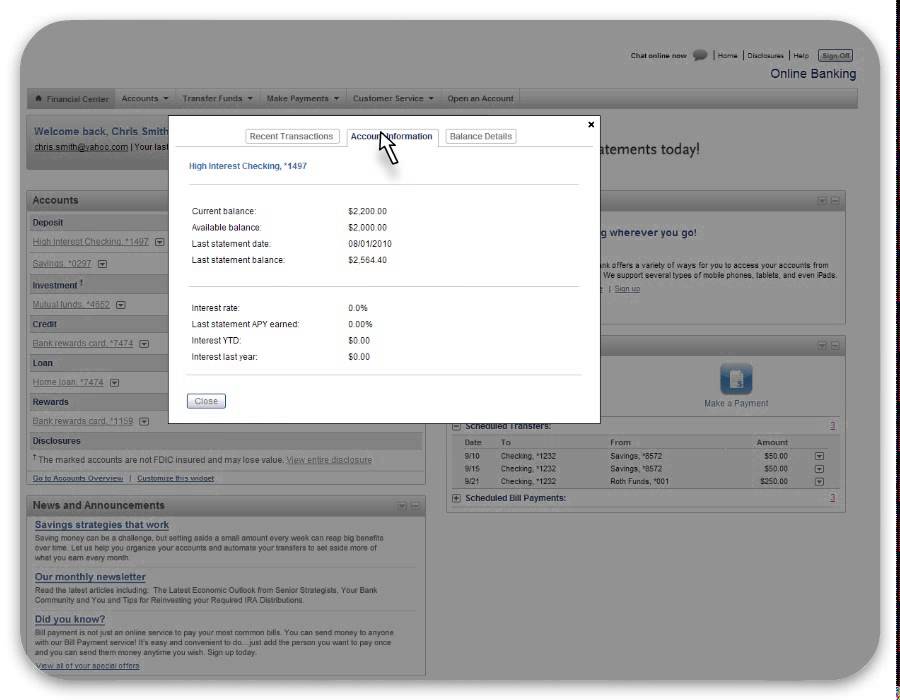Click the High Interest Checking, *1497 popup heading

248,166
